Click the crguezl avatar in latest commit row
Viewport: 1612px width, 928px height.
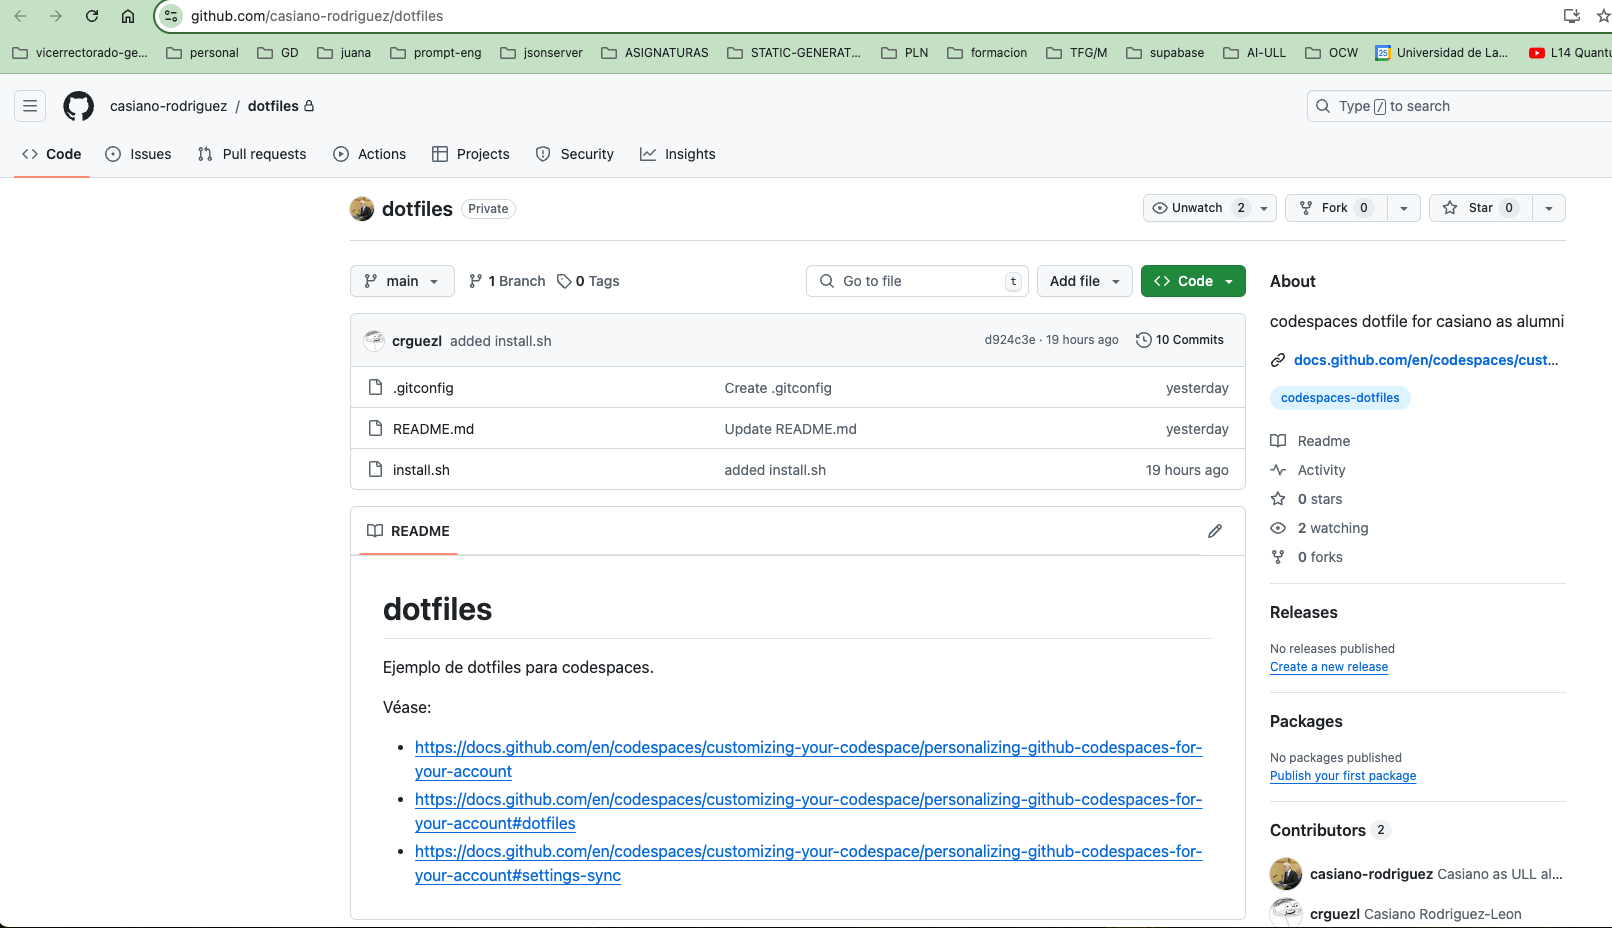pos(374,340)
